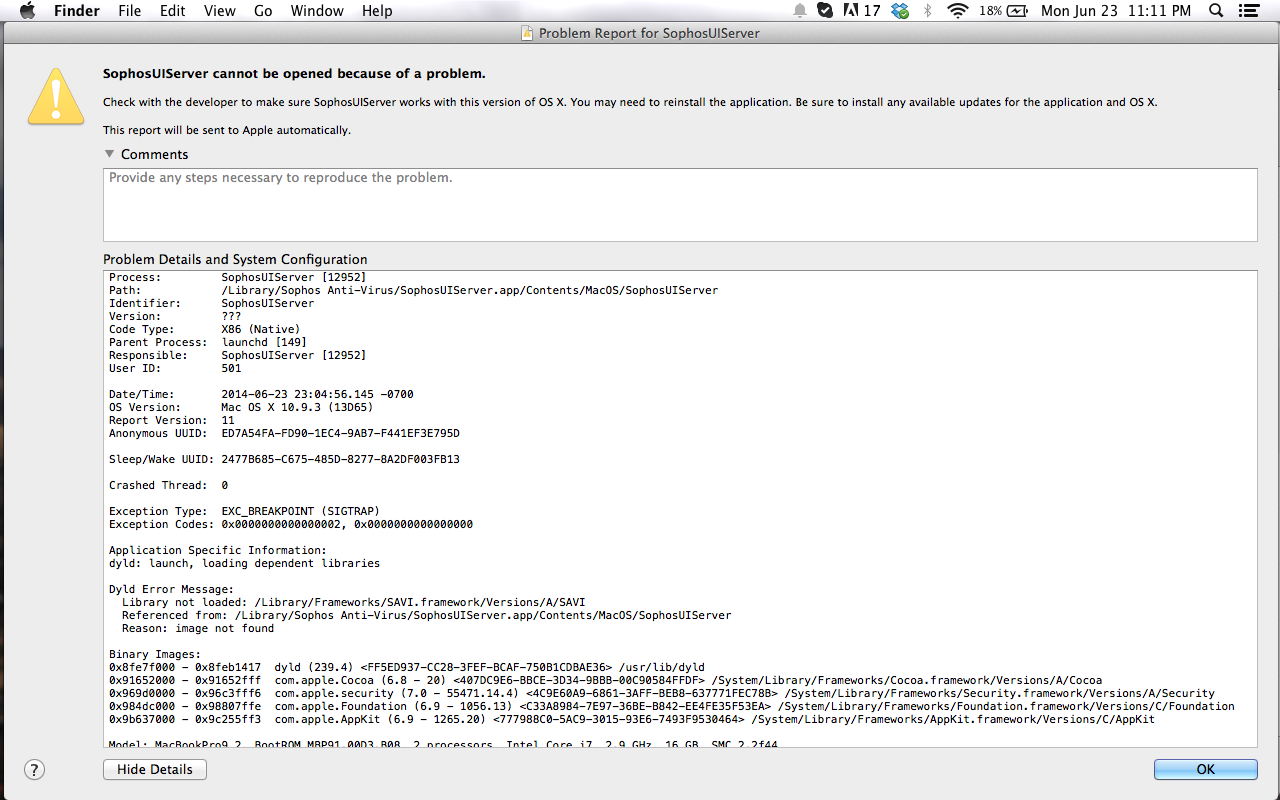Click the 'Problem Details and System Configuration' heading

[235, 259]
